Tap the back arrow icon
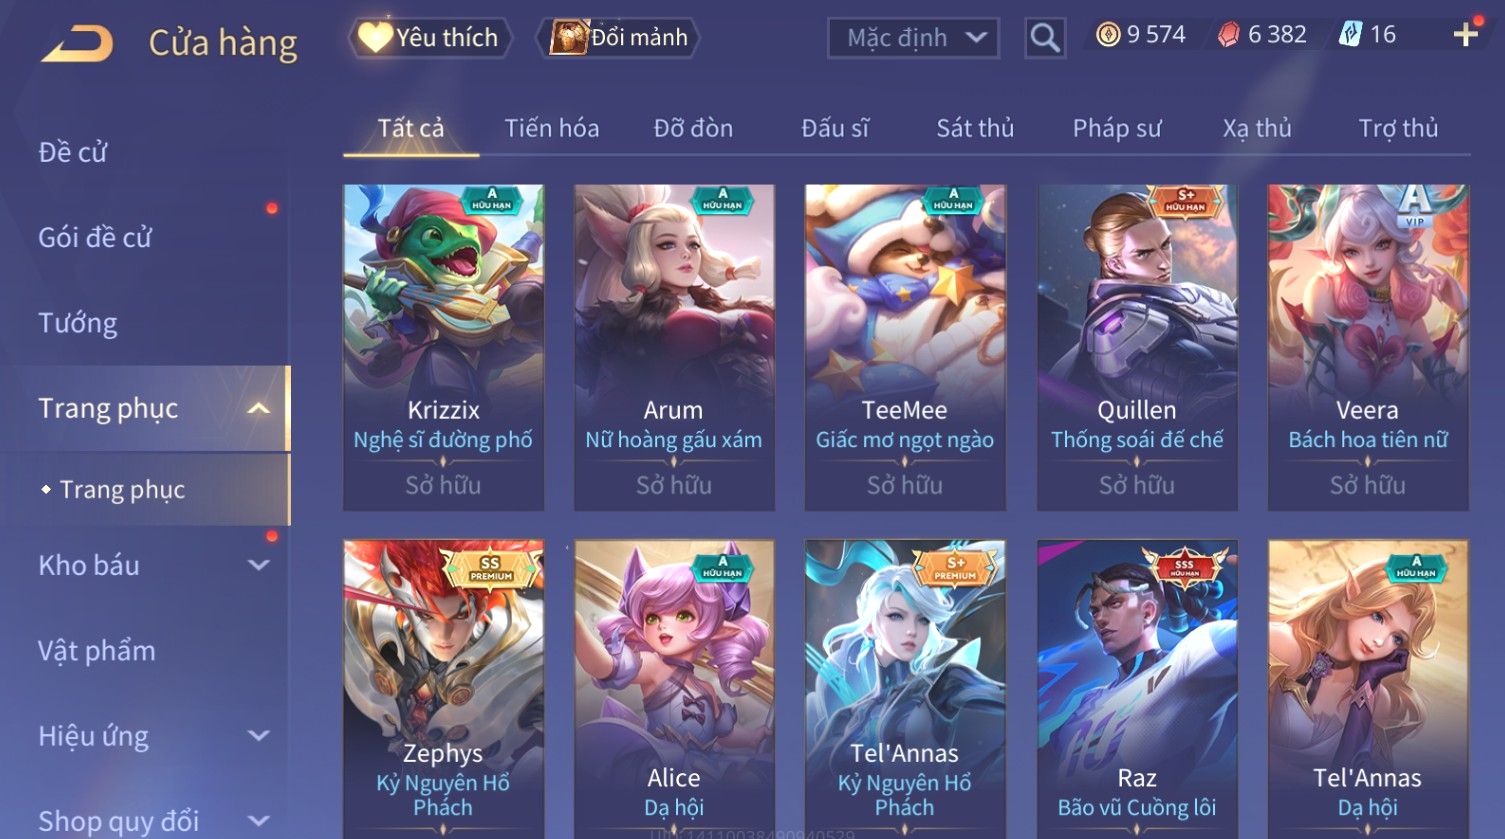Viewport: 1505px width, 839px height. coord(78,43)
